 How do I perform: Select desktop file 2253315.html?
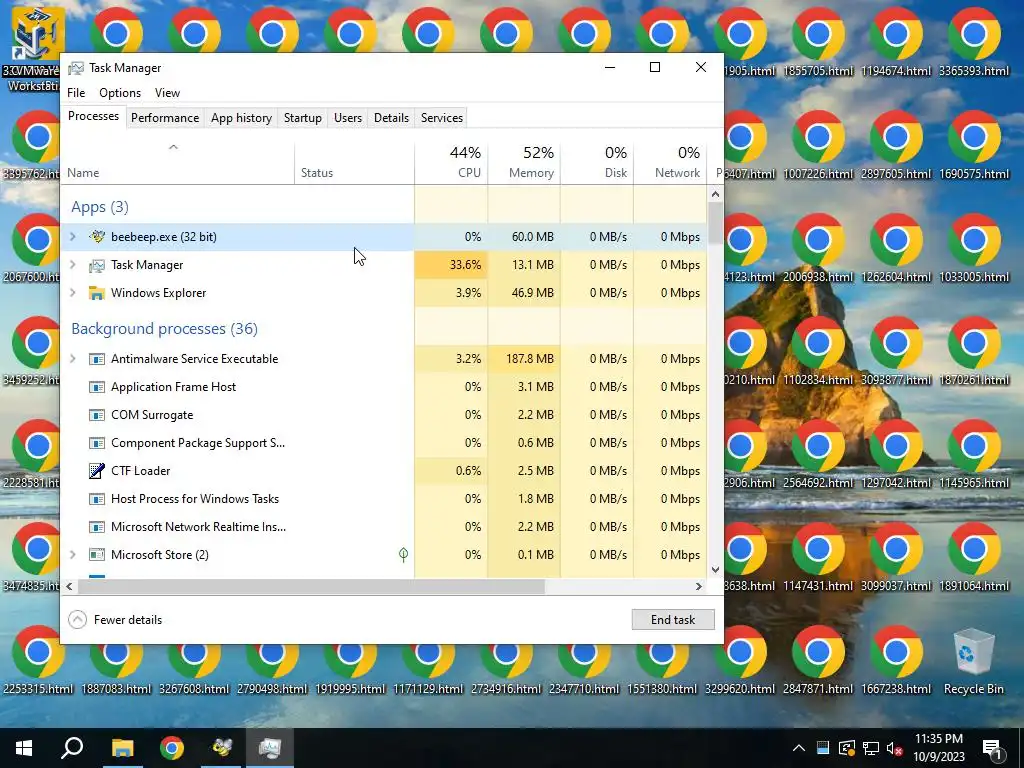pos(38,661)
